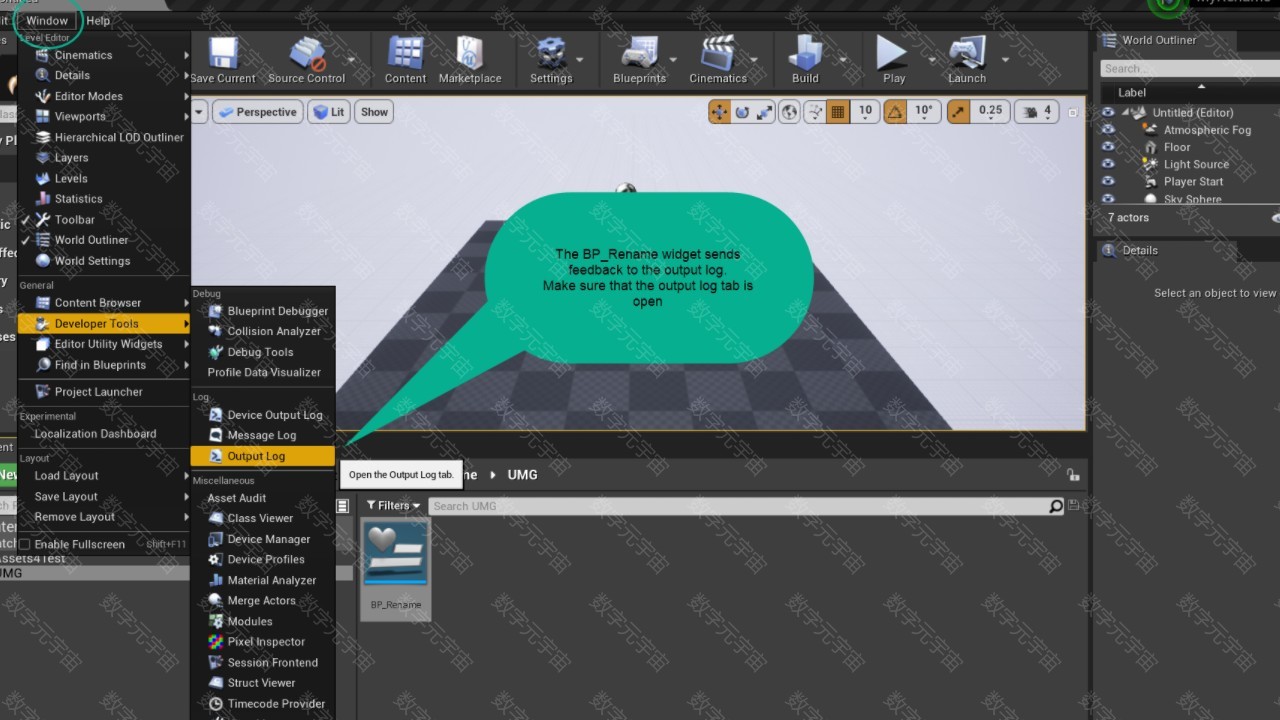This screenshot has height=720, width=1280.
Task: Open Source Control toolbar icon
Action: (306, 59)
